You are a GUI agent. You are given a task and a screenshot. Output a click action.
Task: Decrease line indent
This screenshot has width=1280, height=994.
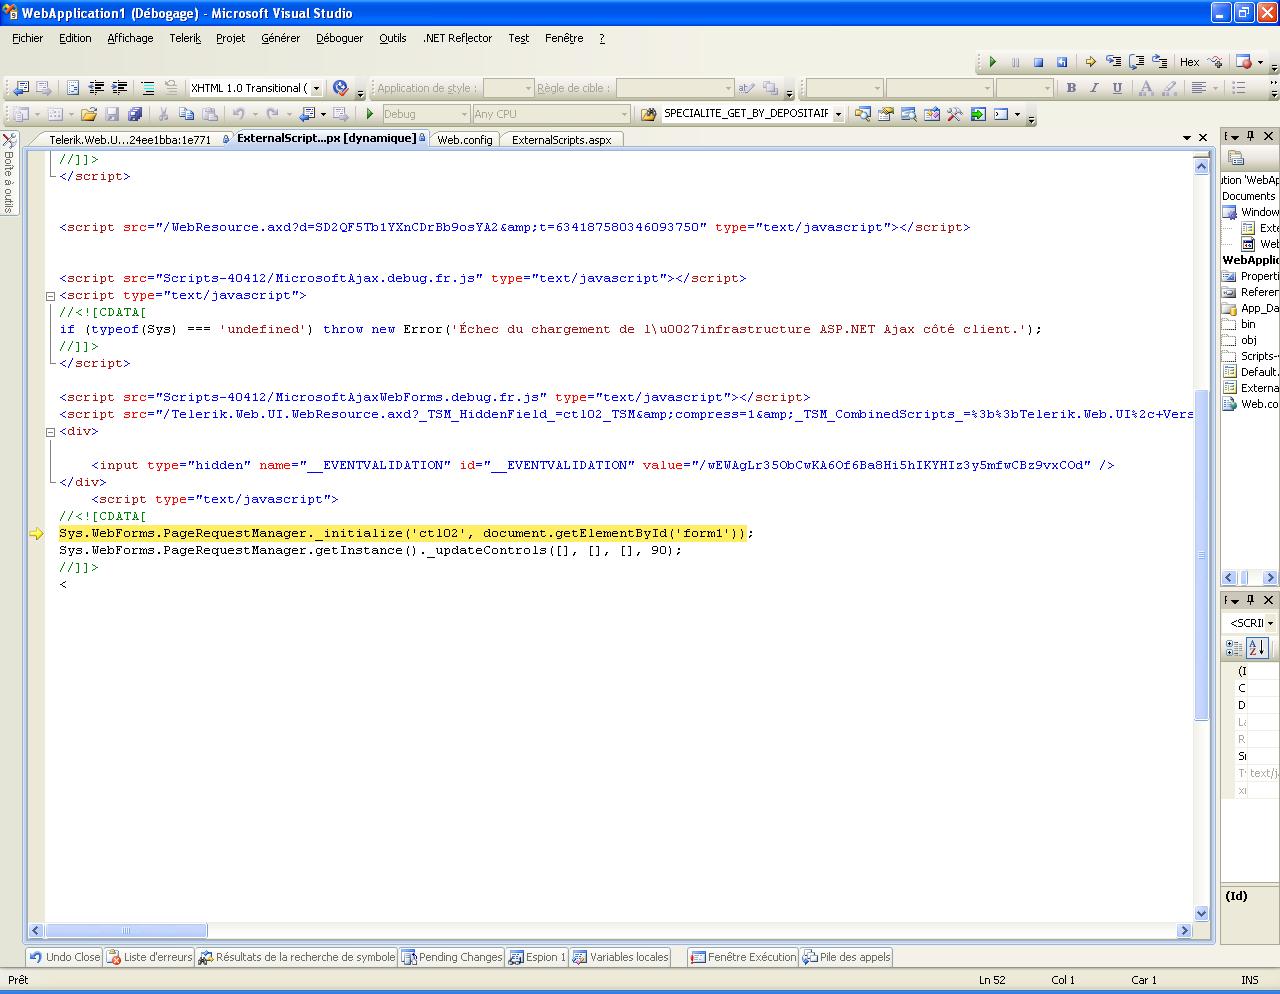coord(96,88)
